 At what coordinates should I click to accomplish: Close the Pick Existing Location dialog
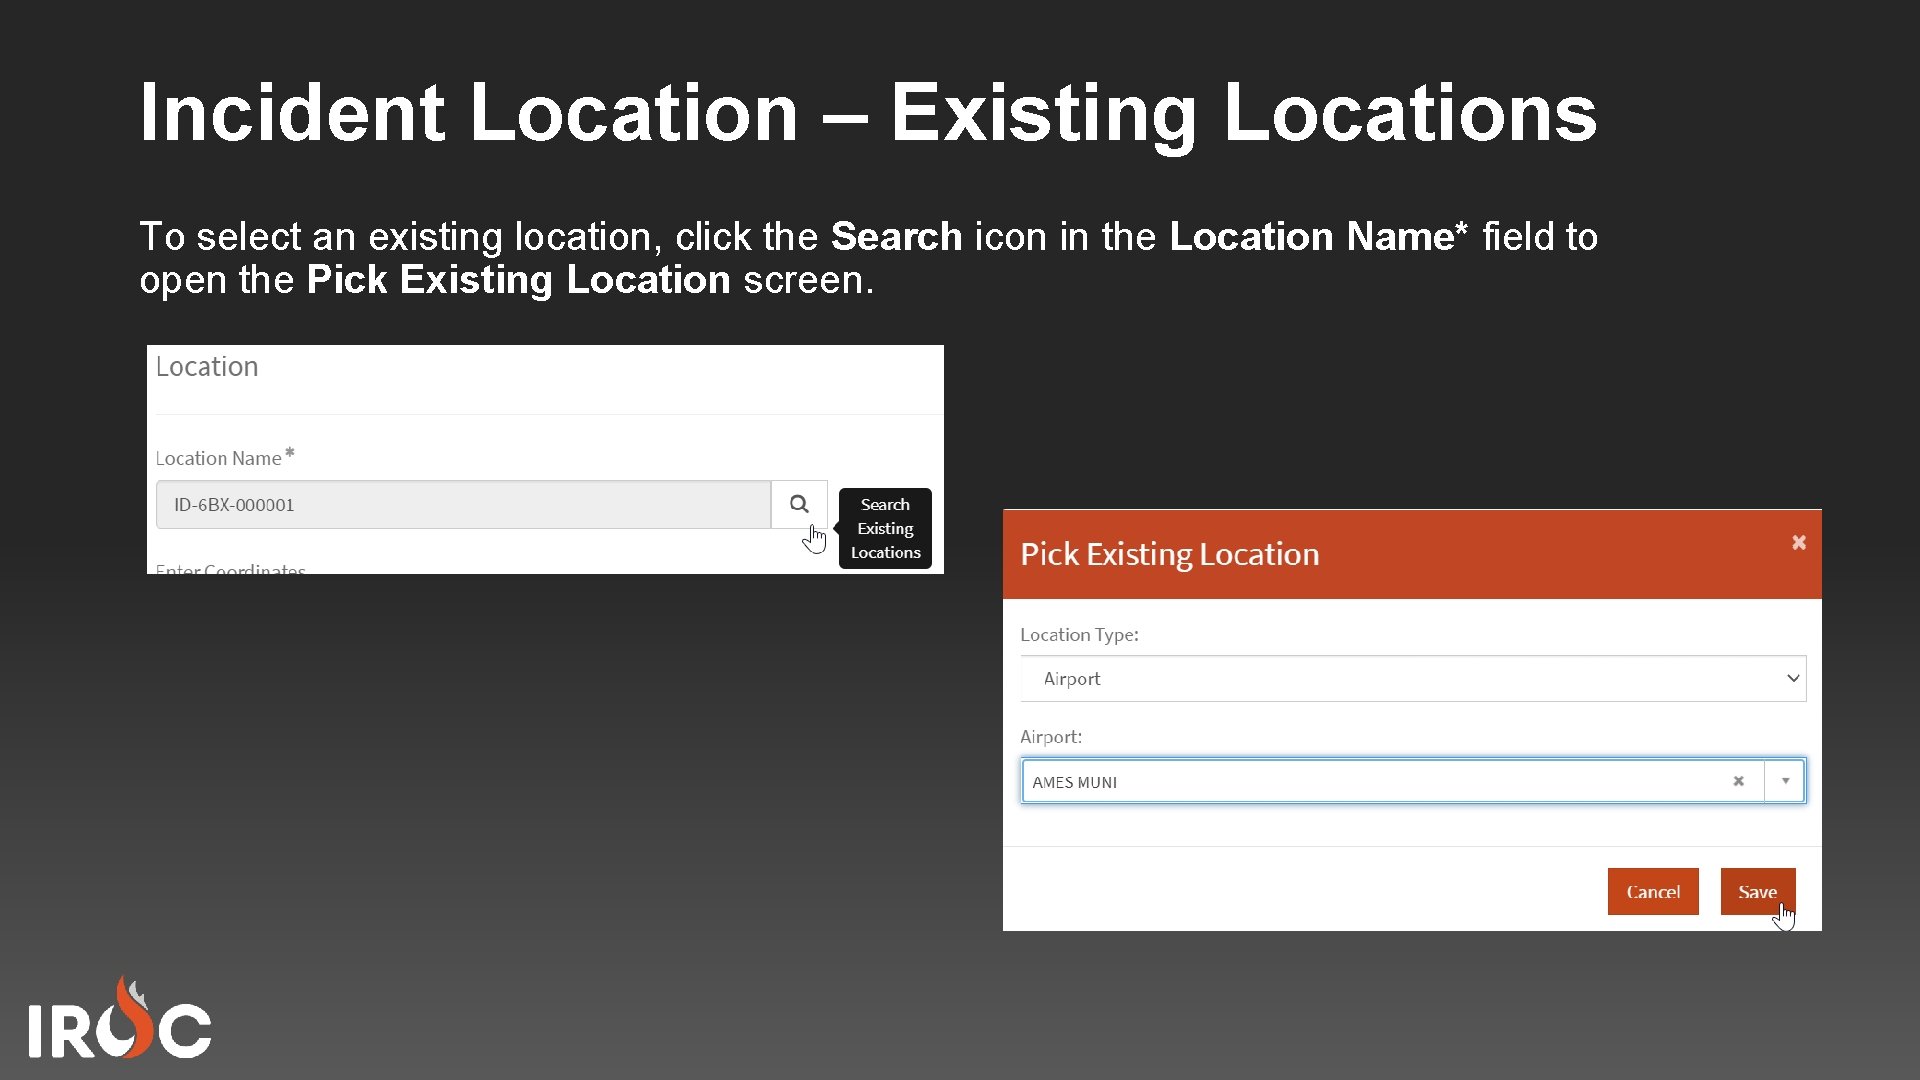(1800, 541)
